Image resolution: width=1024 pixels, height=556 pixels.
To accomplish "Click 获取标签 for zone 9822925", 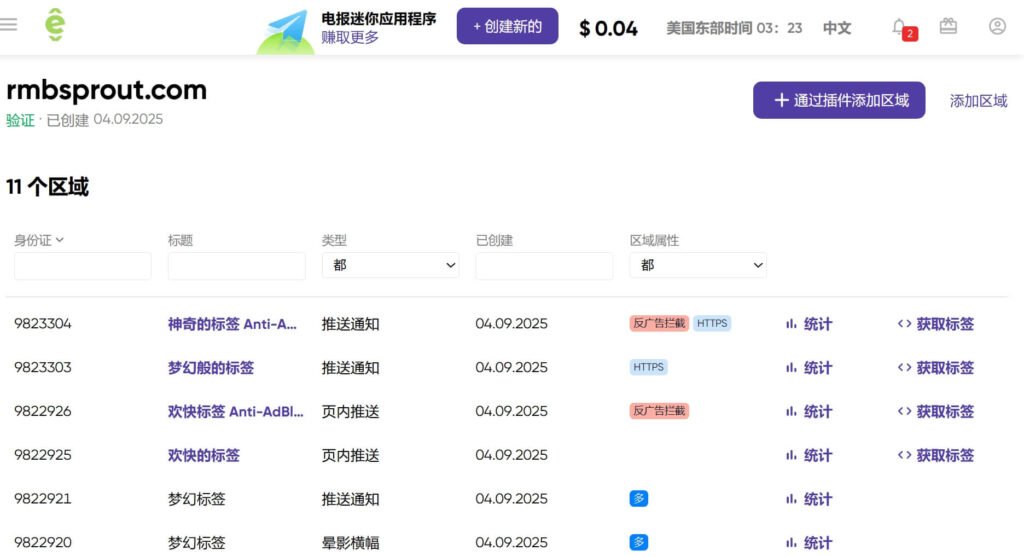I will point(936,455).
